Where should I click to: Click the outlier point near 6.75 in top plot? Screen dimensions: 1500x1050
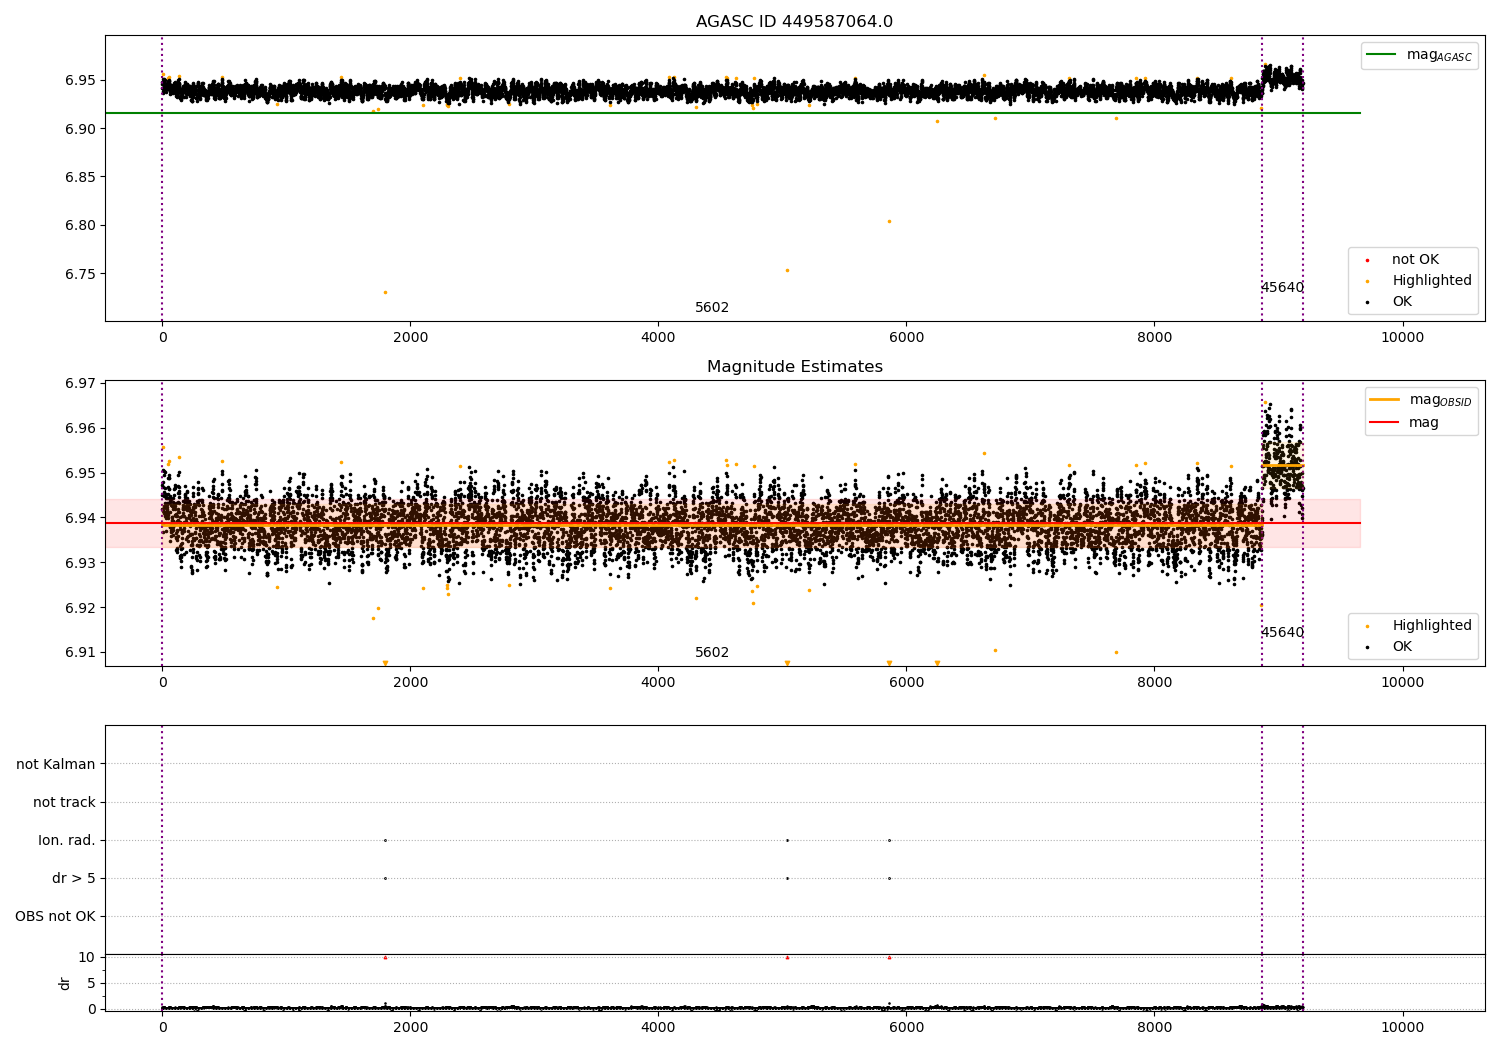(x=787, y=270)
